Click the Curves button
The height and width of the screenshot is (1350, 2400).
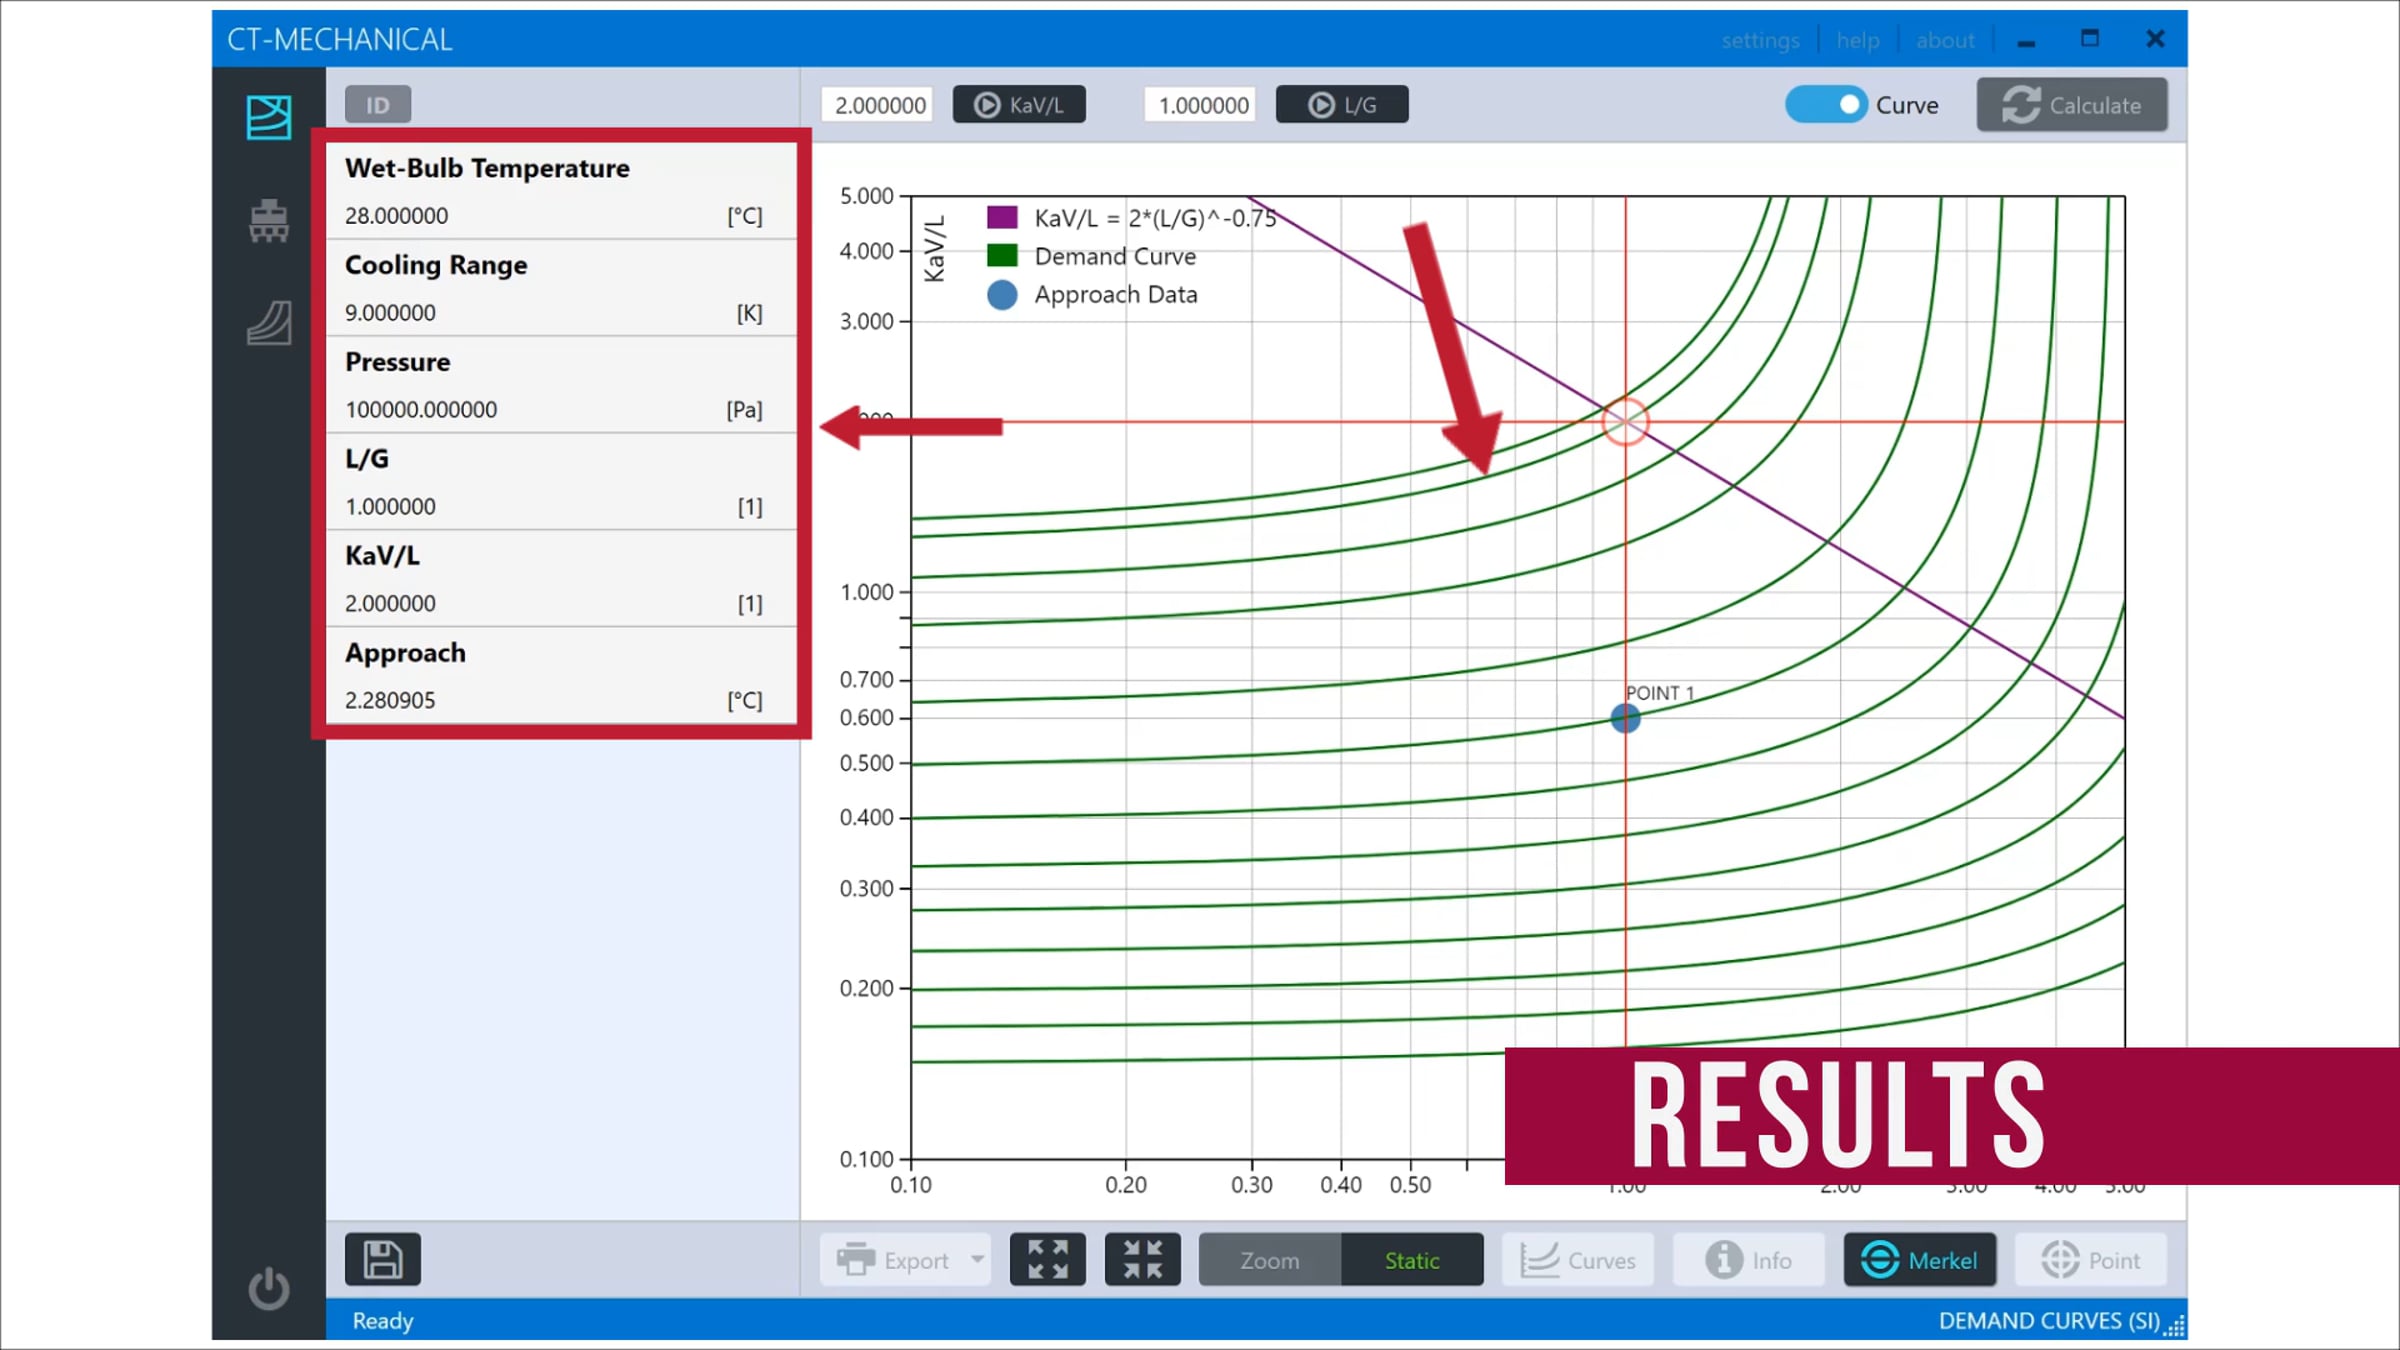click(1578, 1260)
